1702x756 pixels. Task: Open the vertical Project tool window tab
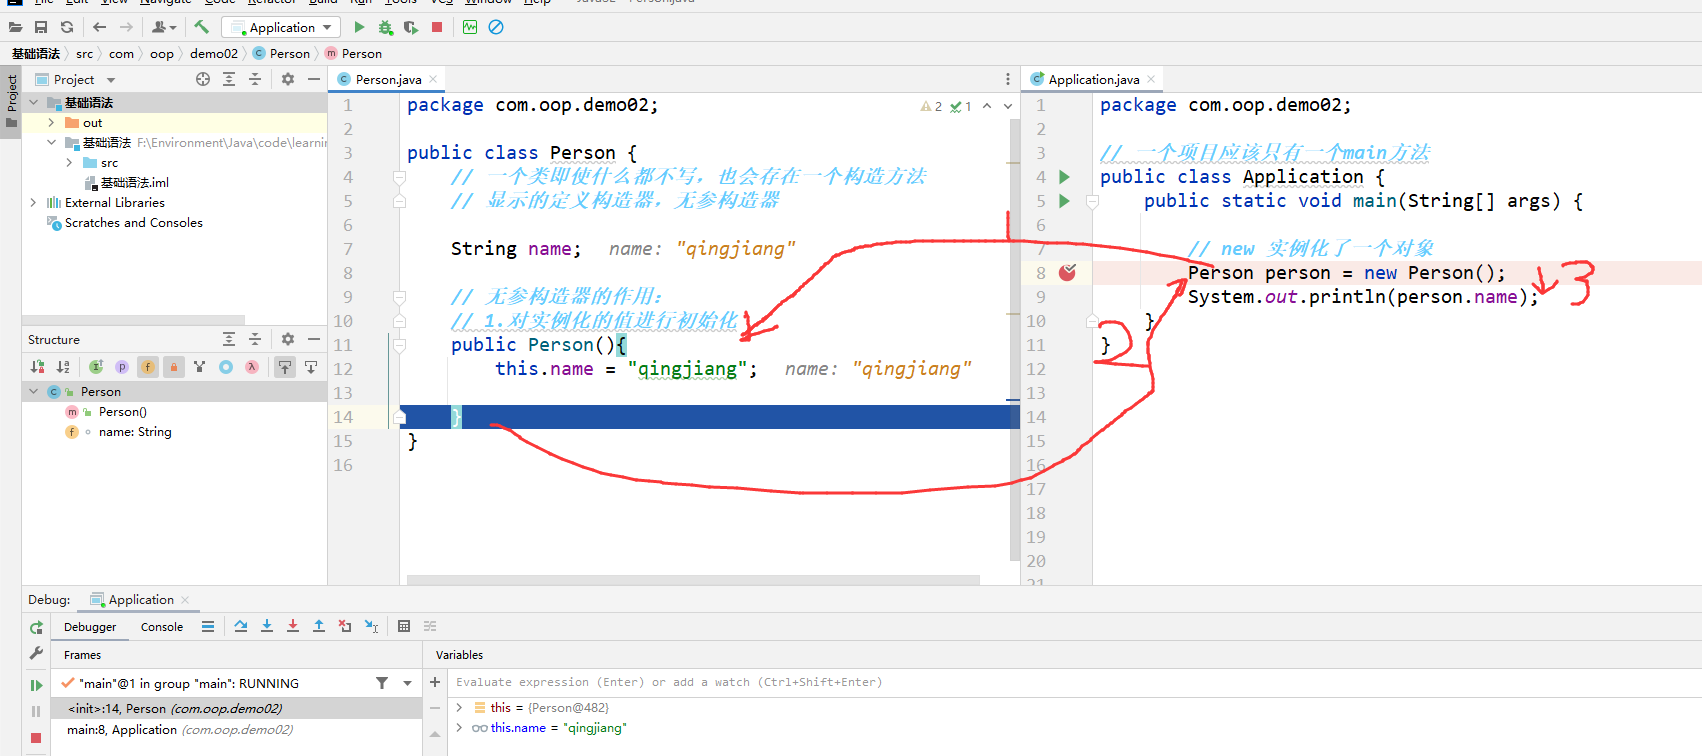coord(11,101)
